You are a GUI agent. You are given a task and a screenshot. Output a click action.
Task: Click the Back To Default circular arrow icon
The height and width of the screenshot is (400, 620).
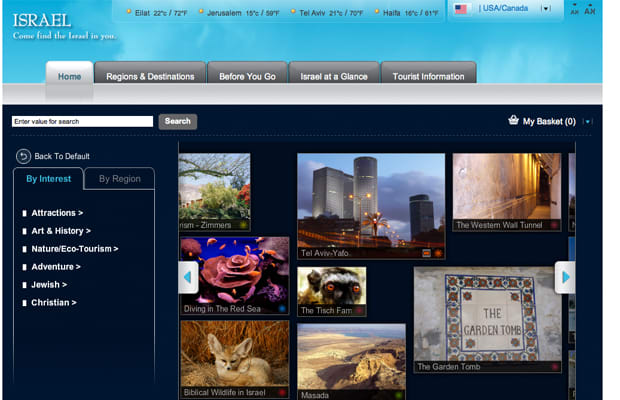(23, 156)
